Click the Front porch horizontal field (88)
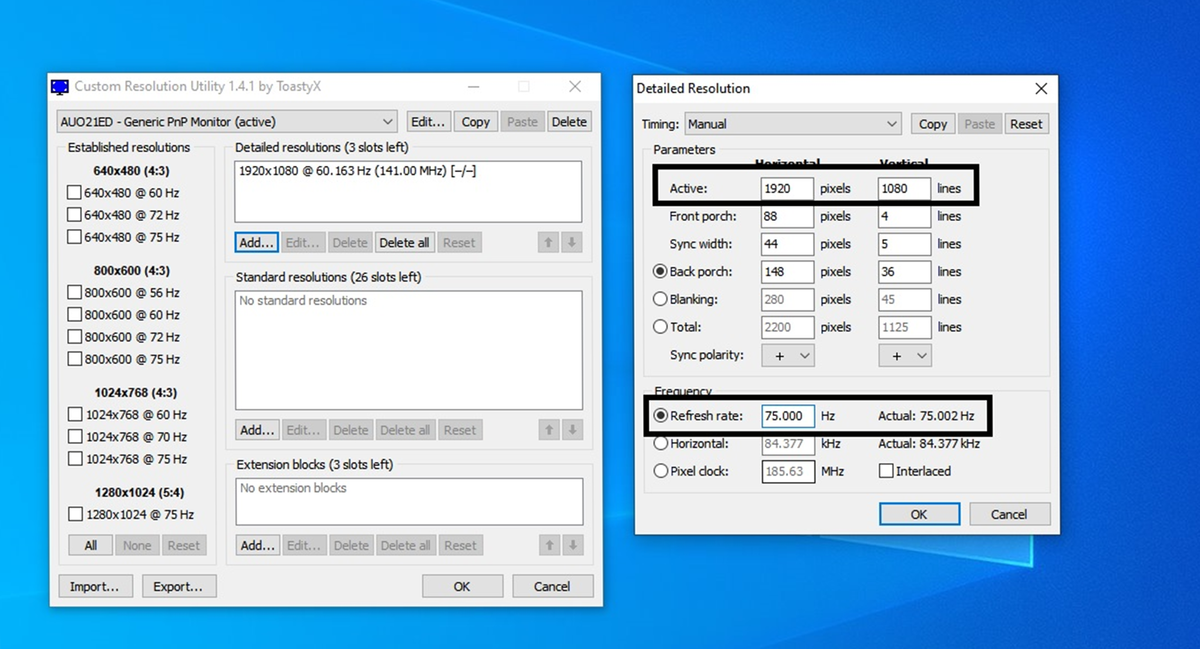 click(x=788, y=216)
